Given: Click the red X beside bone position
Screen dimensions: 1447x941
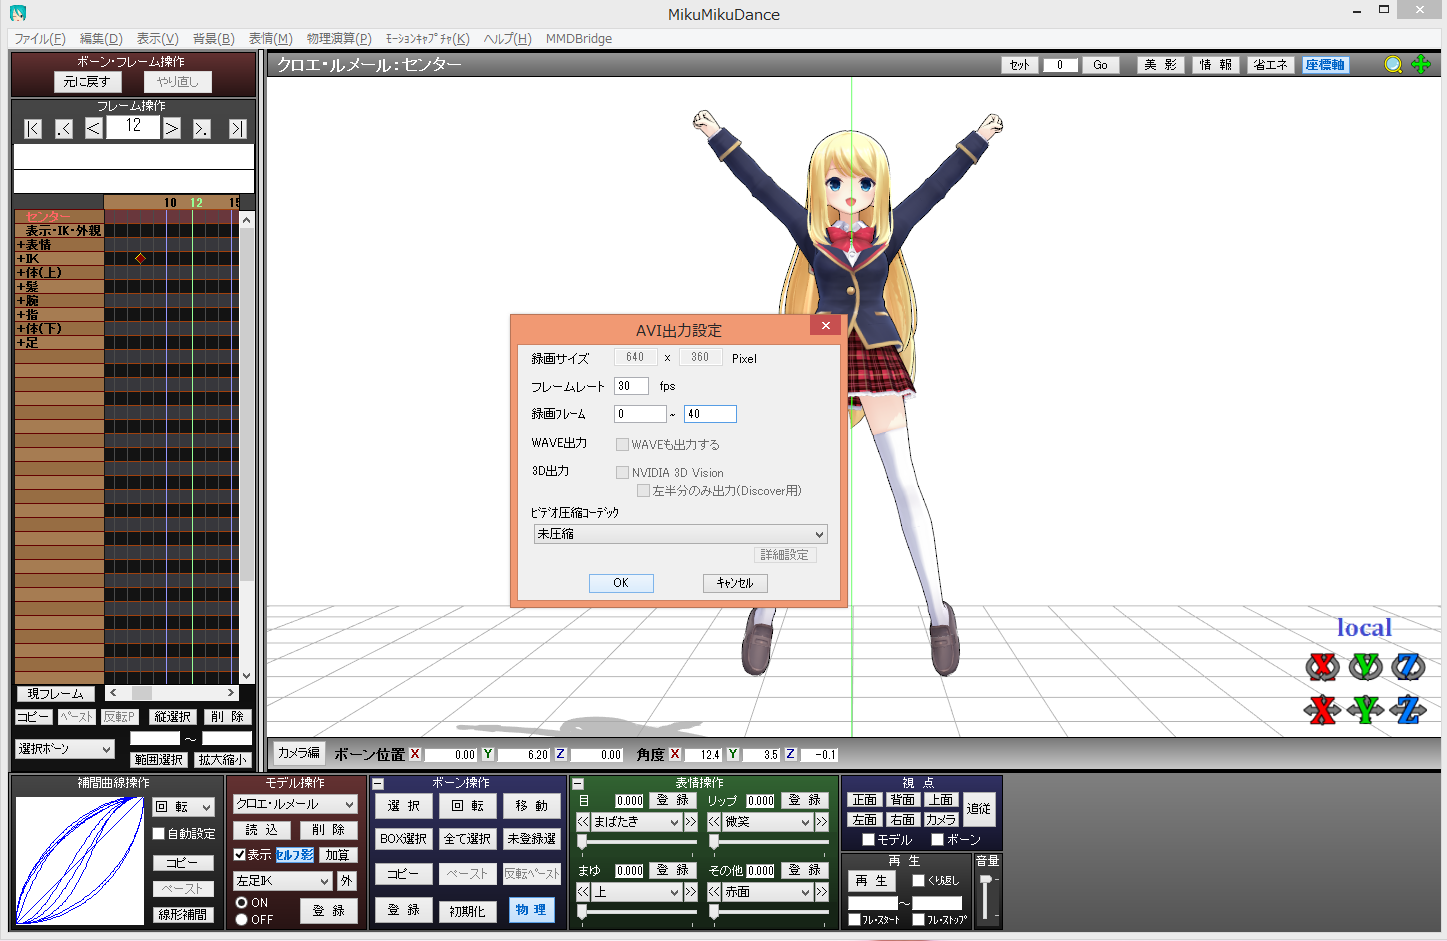Looking at the screenshot, I should pyautogui.click(x=415, y=754).
